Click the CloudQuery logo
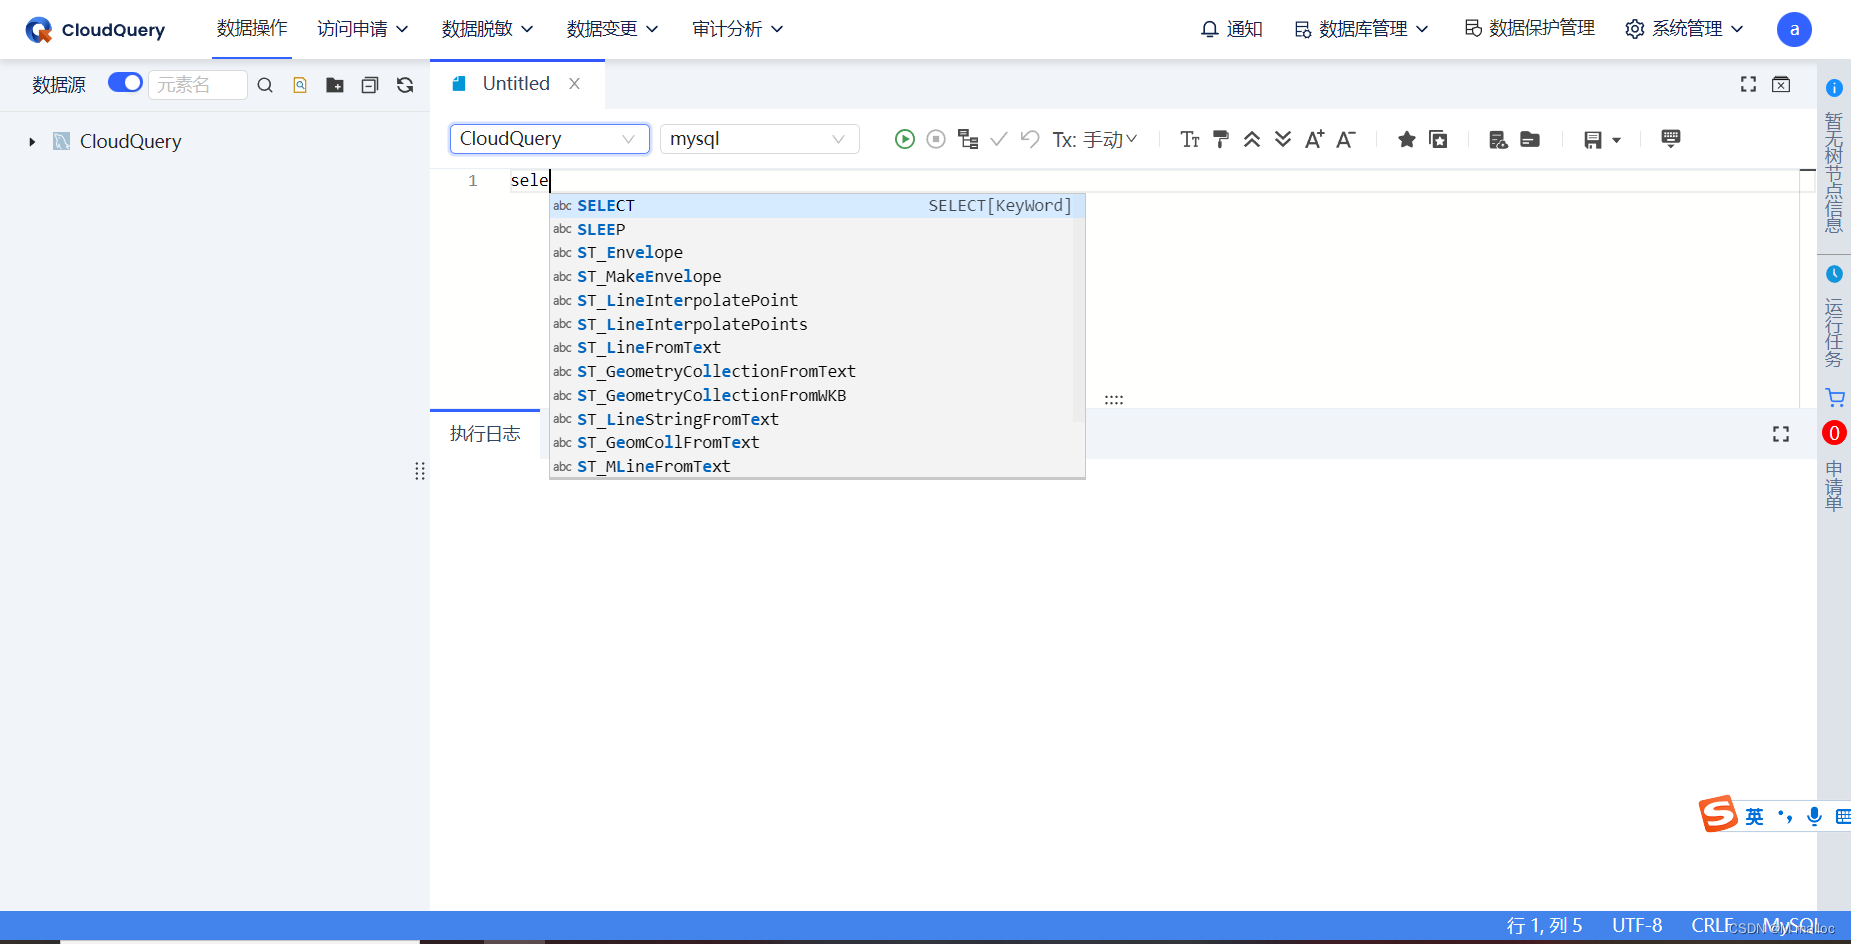The width and height of the screenshot is (1851, 944). (95, 30)
